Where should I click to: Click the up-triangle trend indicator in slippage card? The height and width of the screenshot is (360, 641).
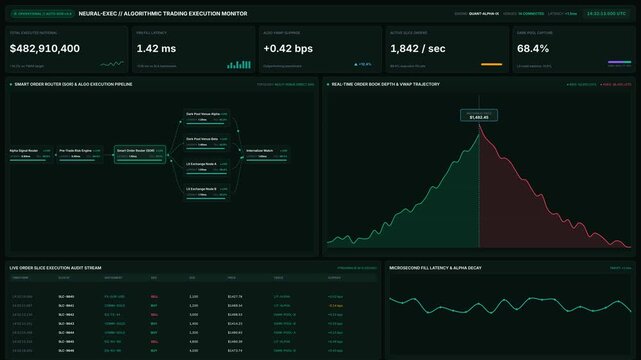(x=356, y=65)
